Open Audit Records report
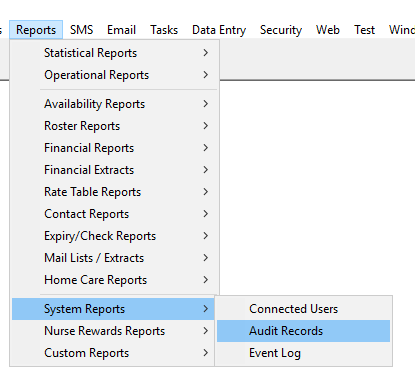The height and width of the screenshot is (377, 415). [303, 331]
